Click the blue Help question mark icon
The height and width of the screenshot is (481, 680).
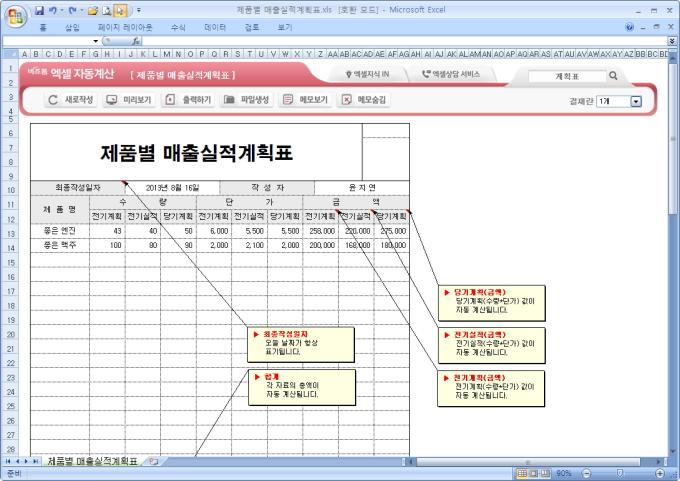(630, 27)
